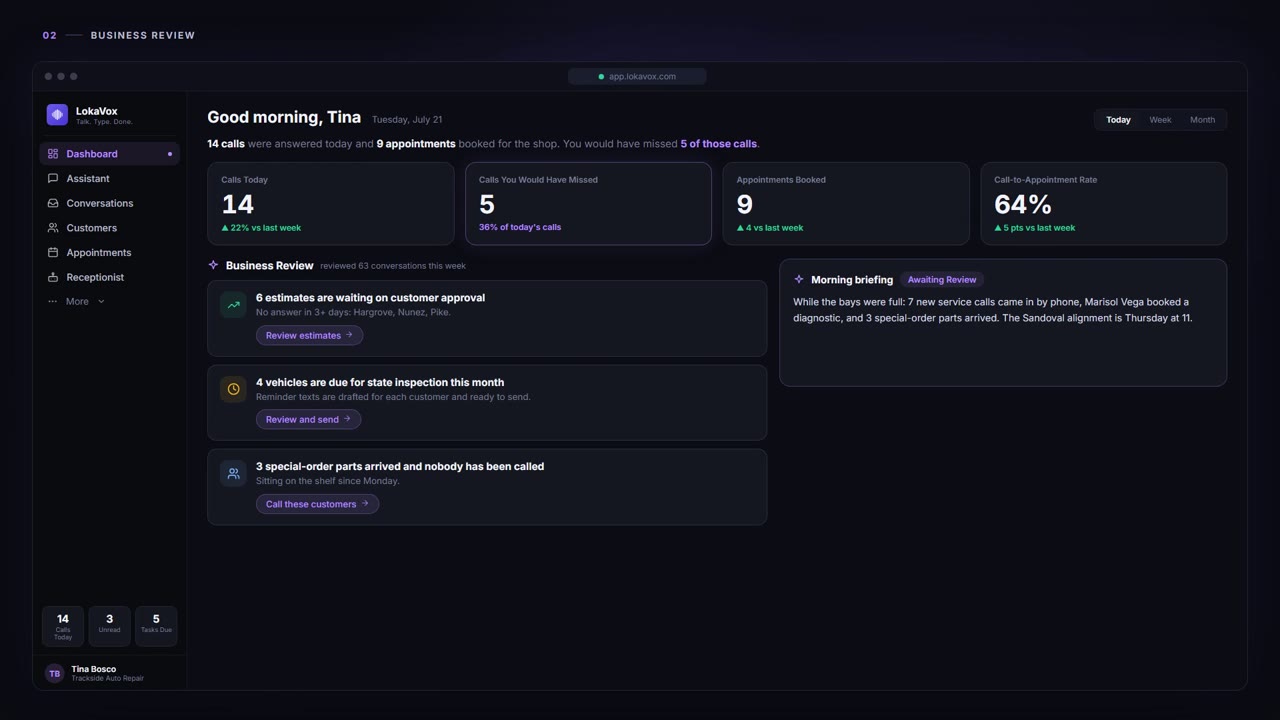Screen dimensions: 1280x720
Task: Click the clock icon on state inspection card
Action: click(x=233, y=389)
